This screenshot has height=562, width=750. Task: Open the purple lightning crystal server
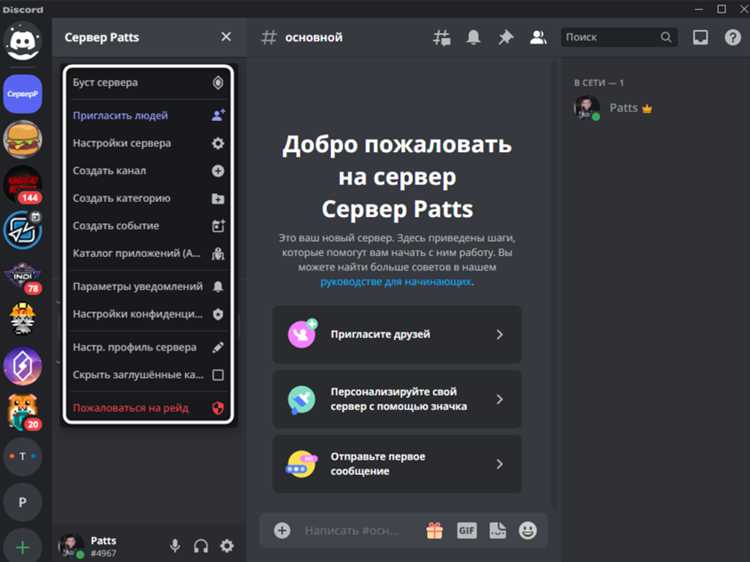(x=22, y=366)
